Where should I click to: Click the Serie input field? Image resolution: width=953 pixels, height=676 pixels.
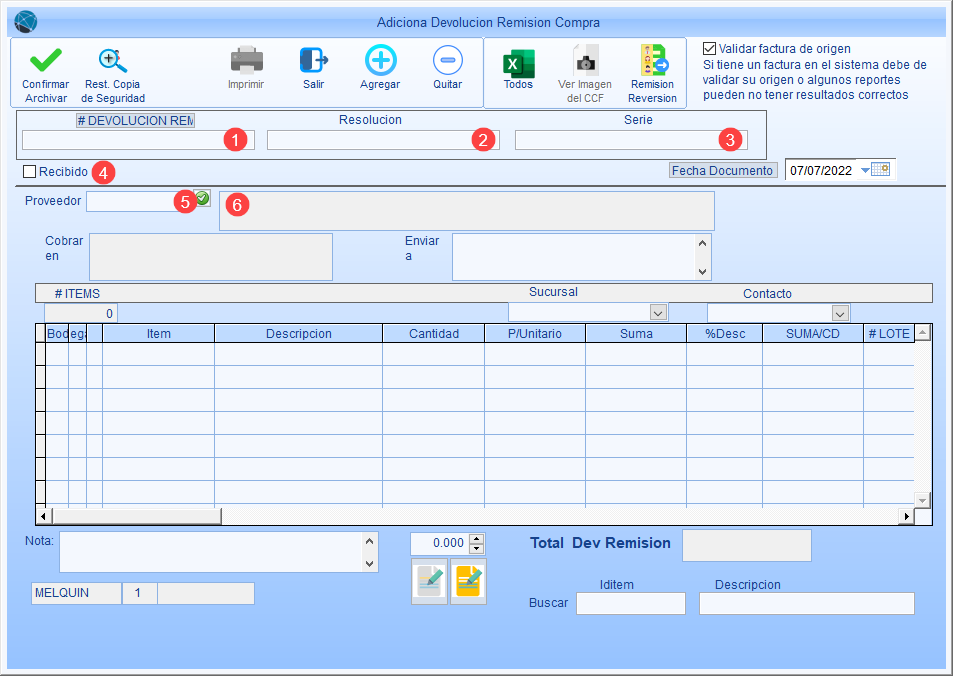click(631, 140)
